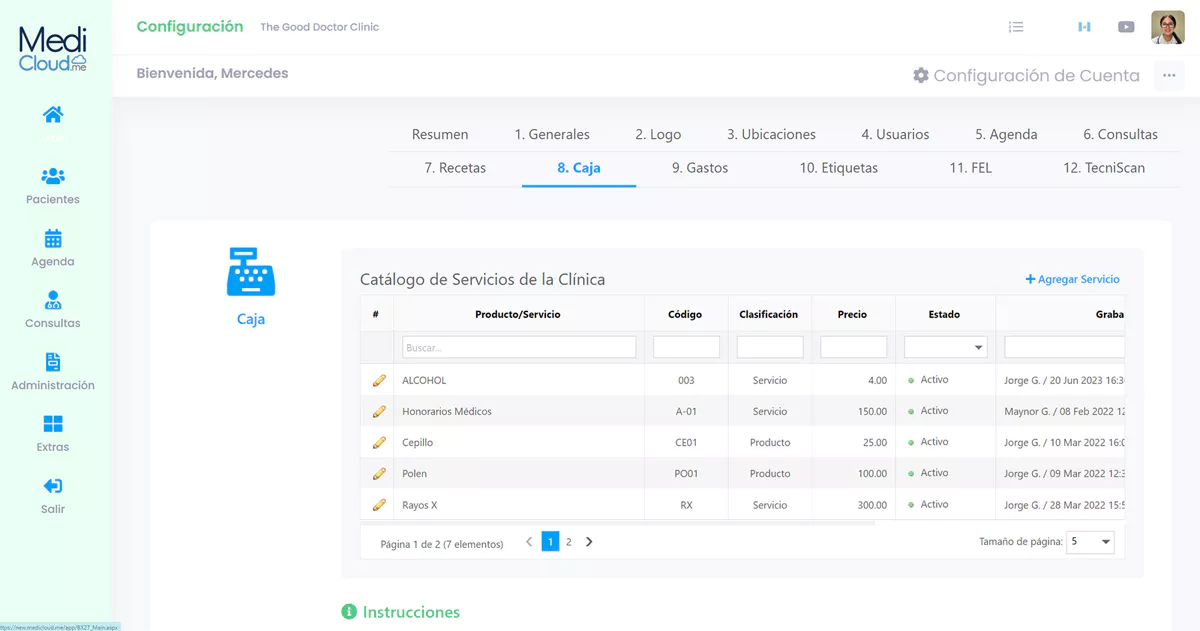Click the Salir logout icon
This screenshot has width=1200, height=631.
[x=53, y=486]
